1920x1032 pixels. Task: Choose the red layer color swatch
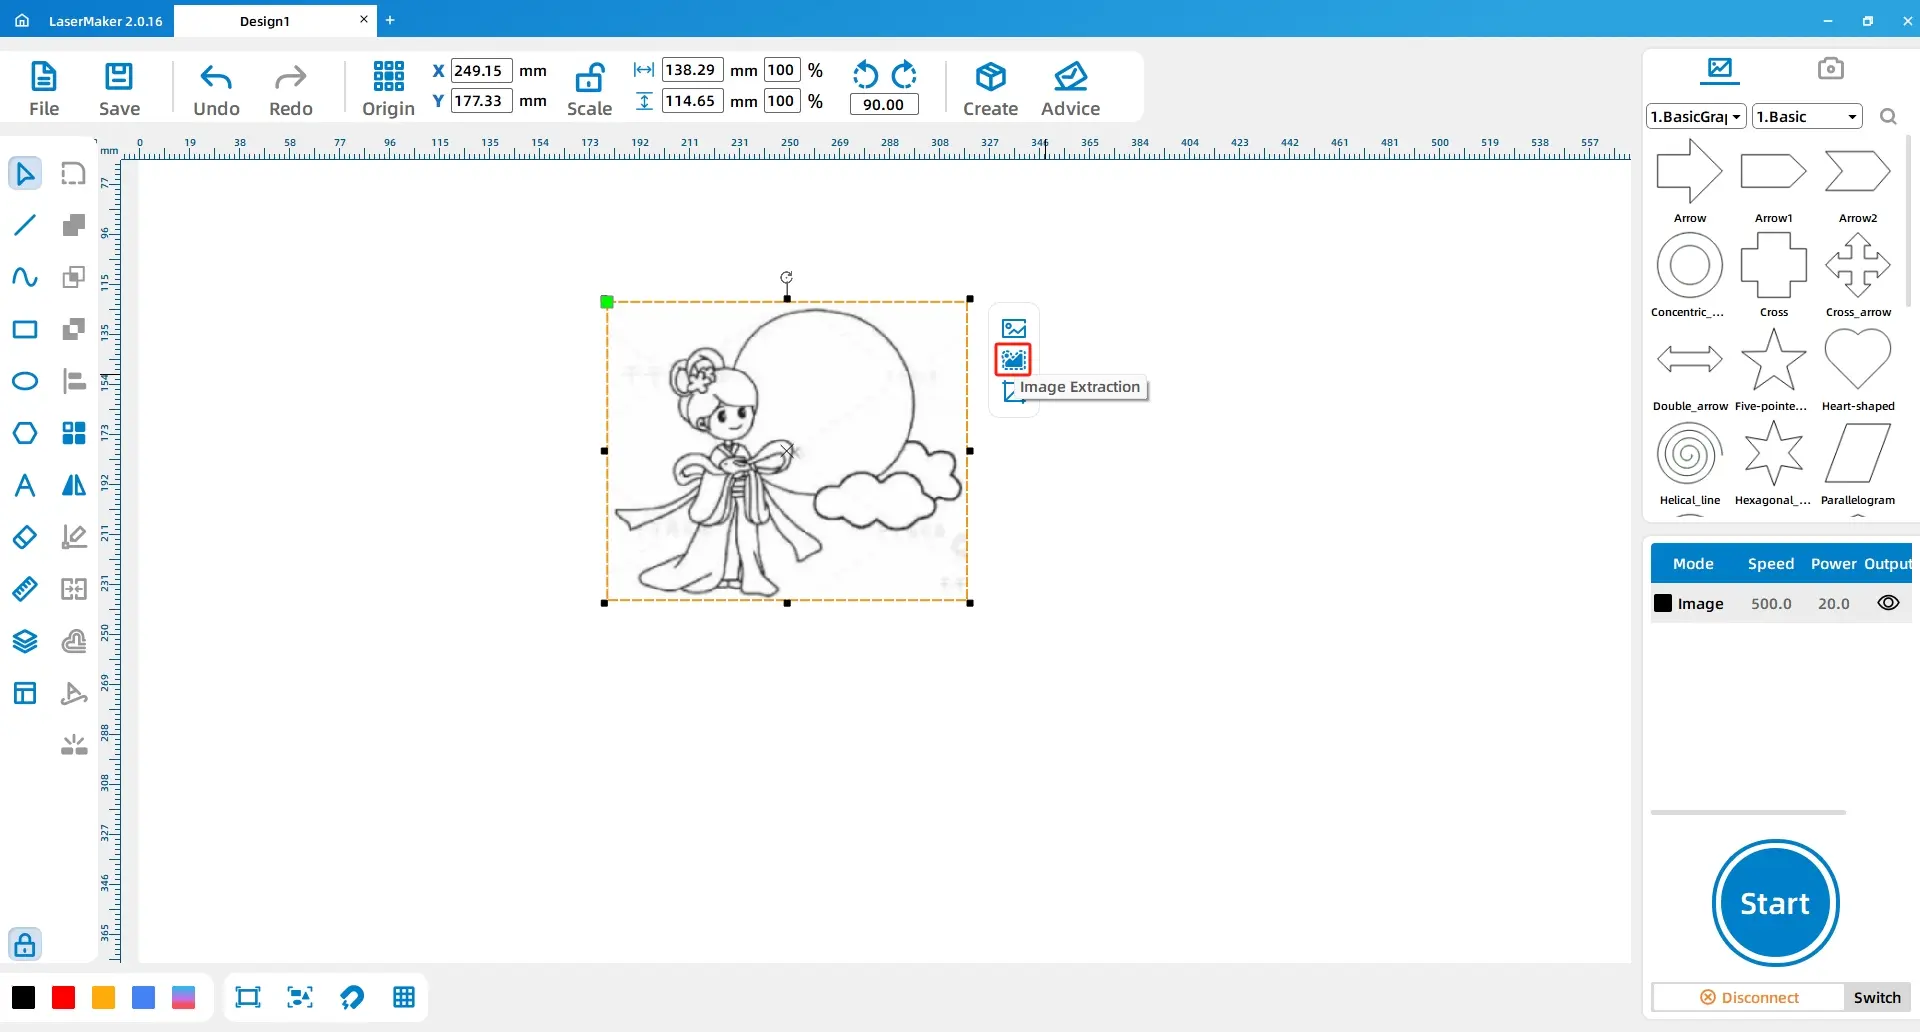coord(63,997)
